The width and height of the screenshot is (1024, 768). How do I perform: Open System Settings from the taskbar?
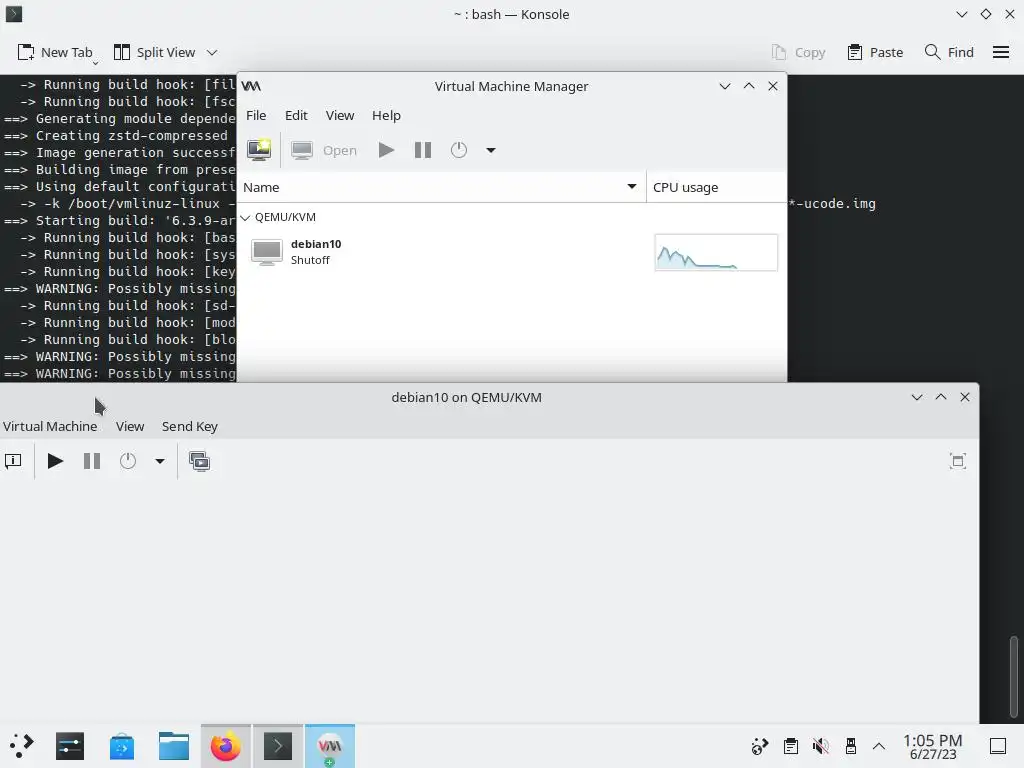[x=70, y=746]
